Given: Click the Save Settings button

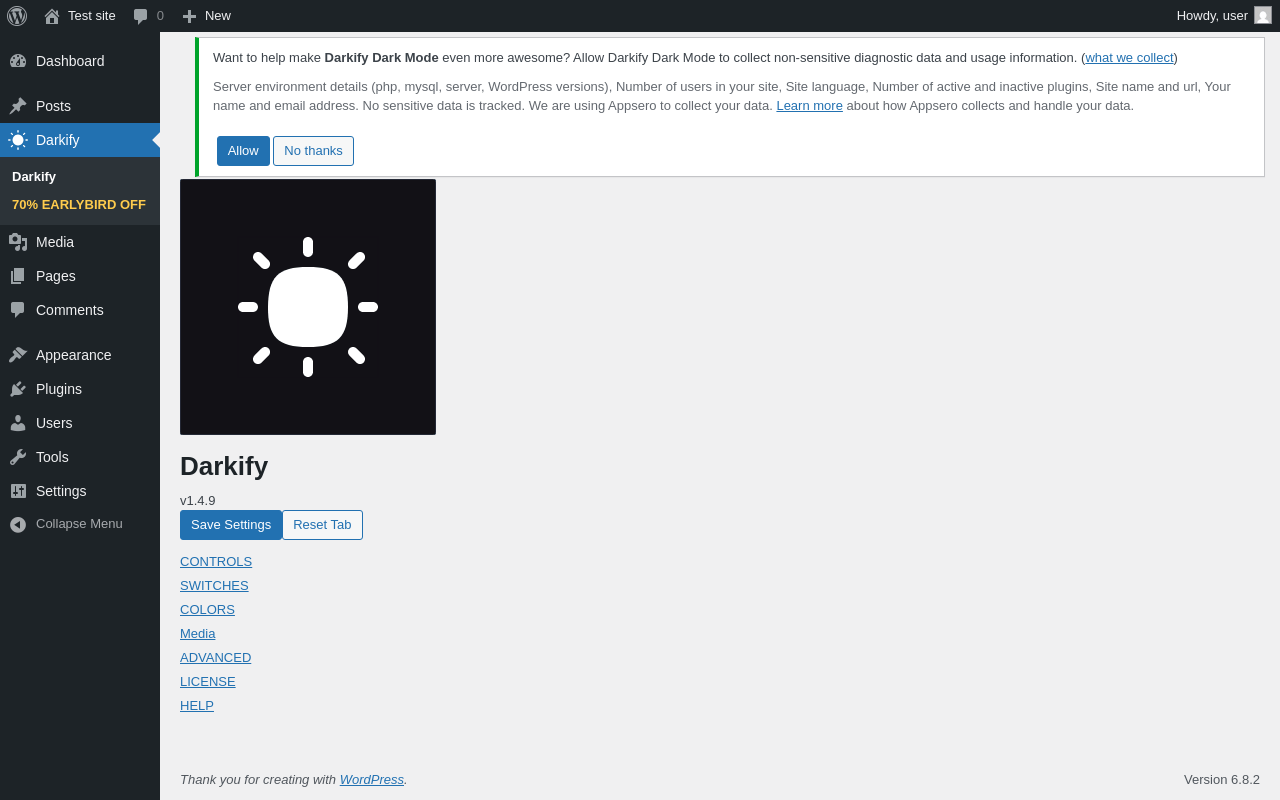Looking at the screenshot, I should [x=231, y=525].
